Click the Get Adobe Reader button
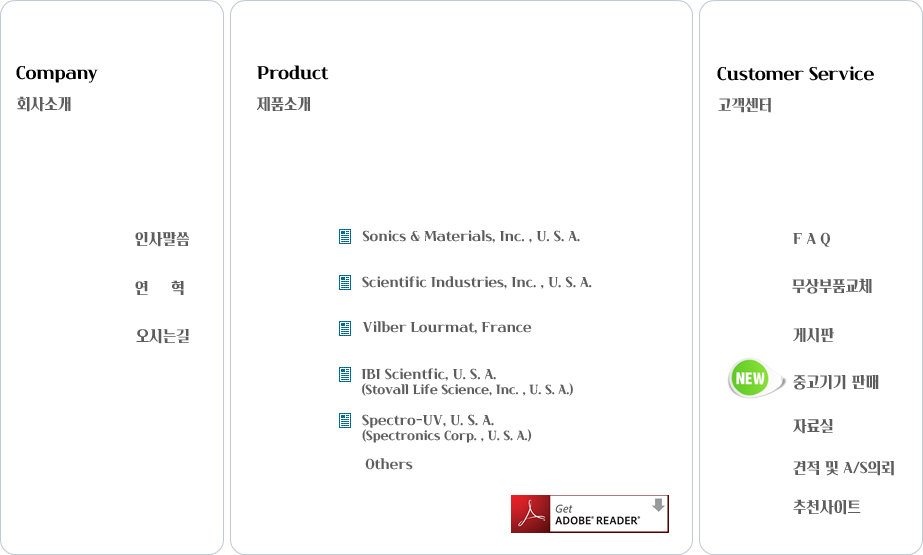This screenshot has height=555, width=923. (x=590, y=514)
